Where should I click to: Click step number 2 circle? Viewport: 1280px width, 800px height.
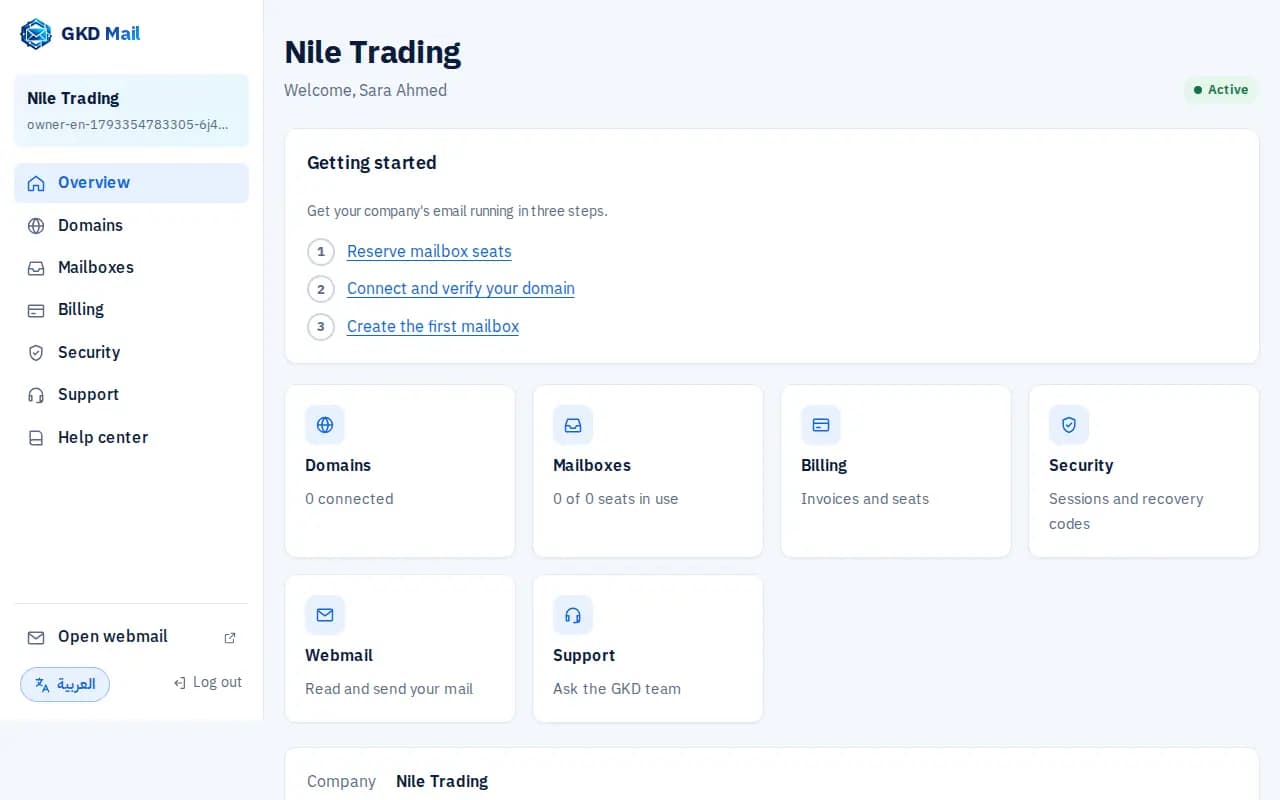(321, 289)
